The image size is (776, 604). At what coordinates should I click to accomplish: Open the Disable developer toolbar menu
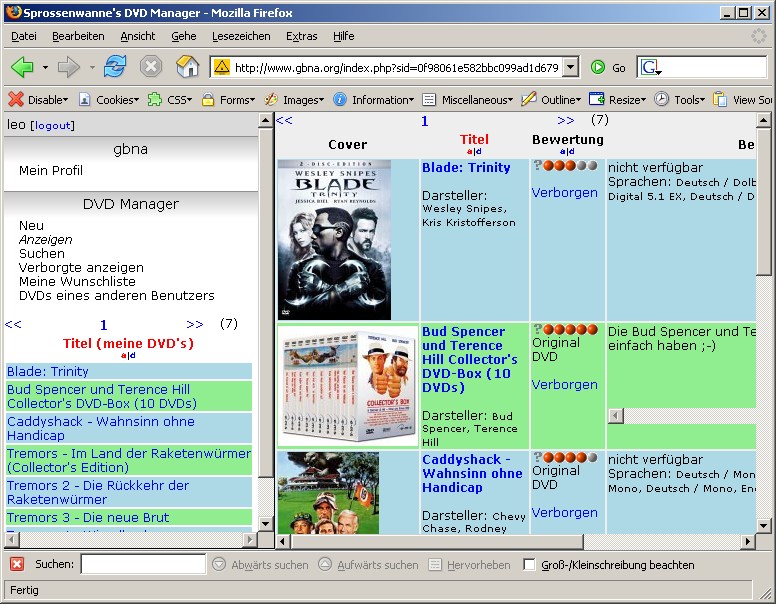38,100
